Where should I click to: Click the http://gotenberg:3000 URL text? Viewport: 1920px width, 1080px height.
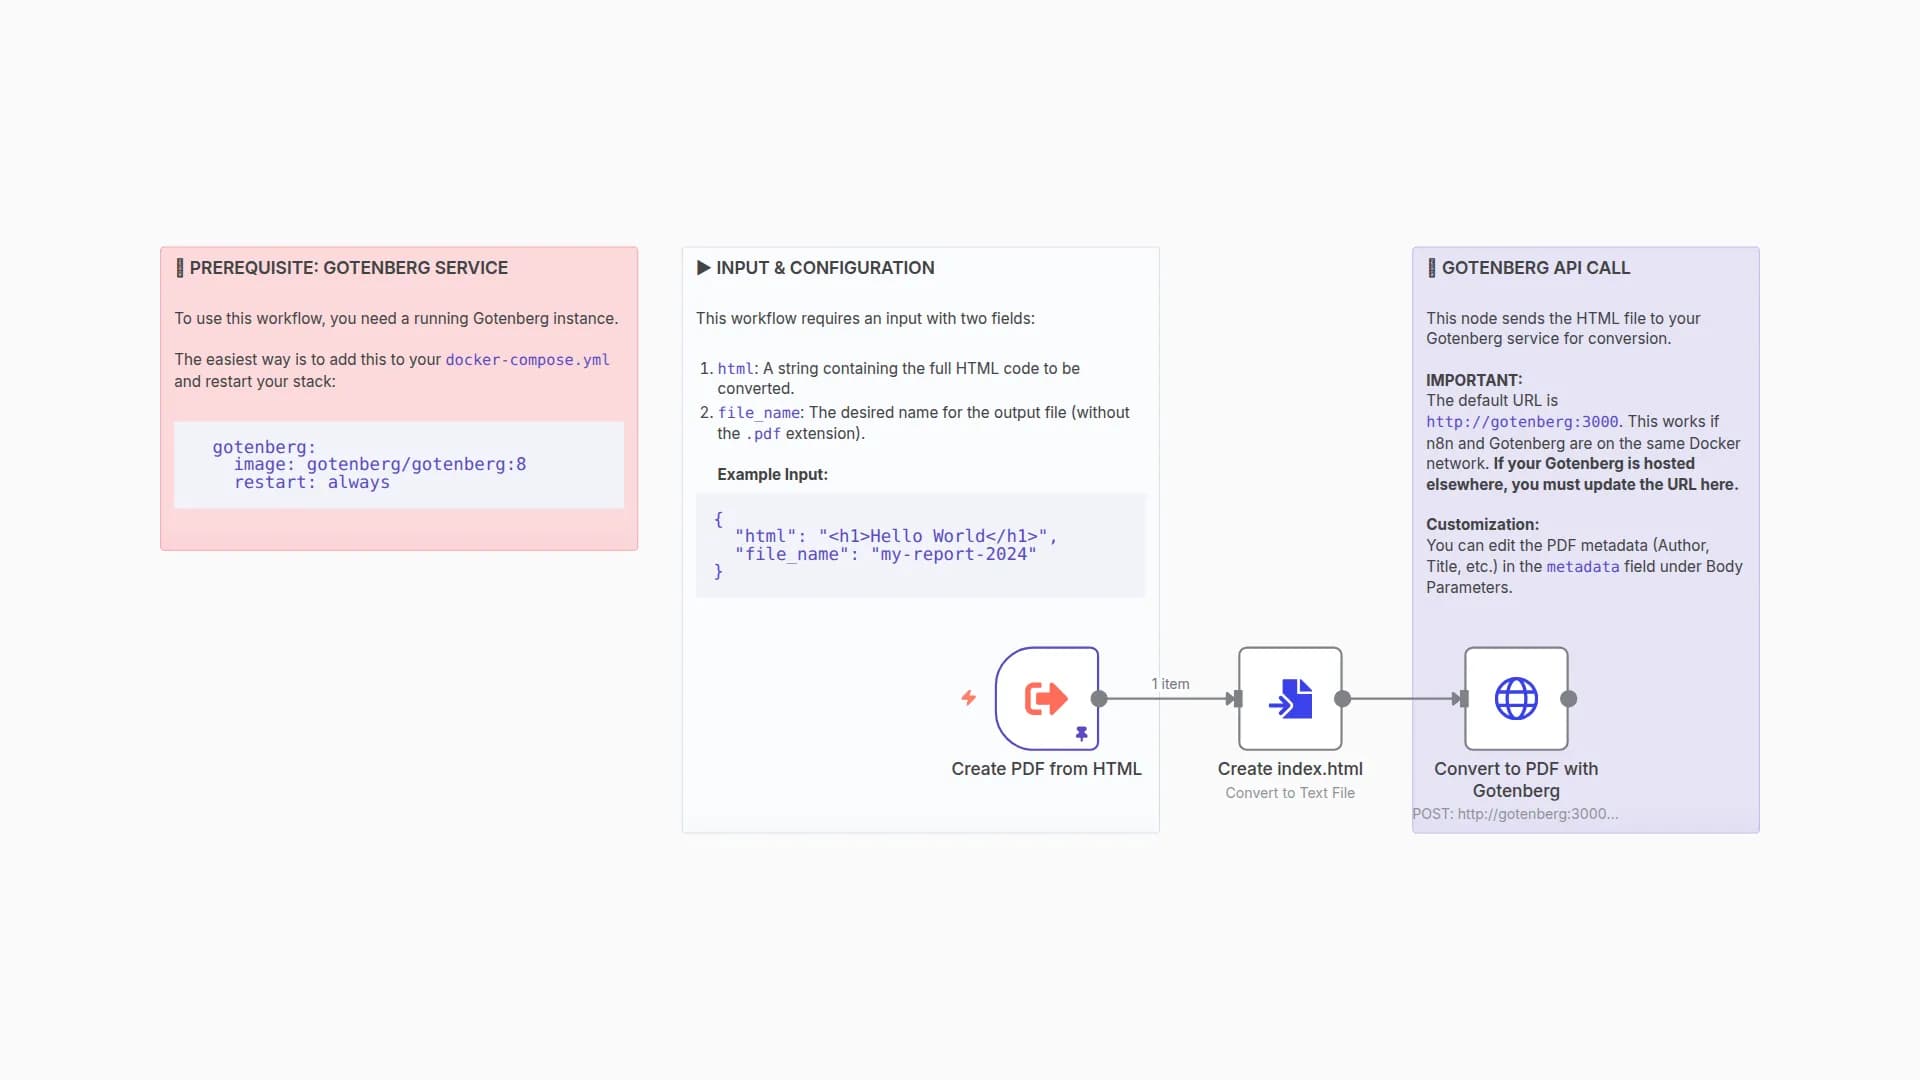[1521, 422]
